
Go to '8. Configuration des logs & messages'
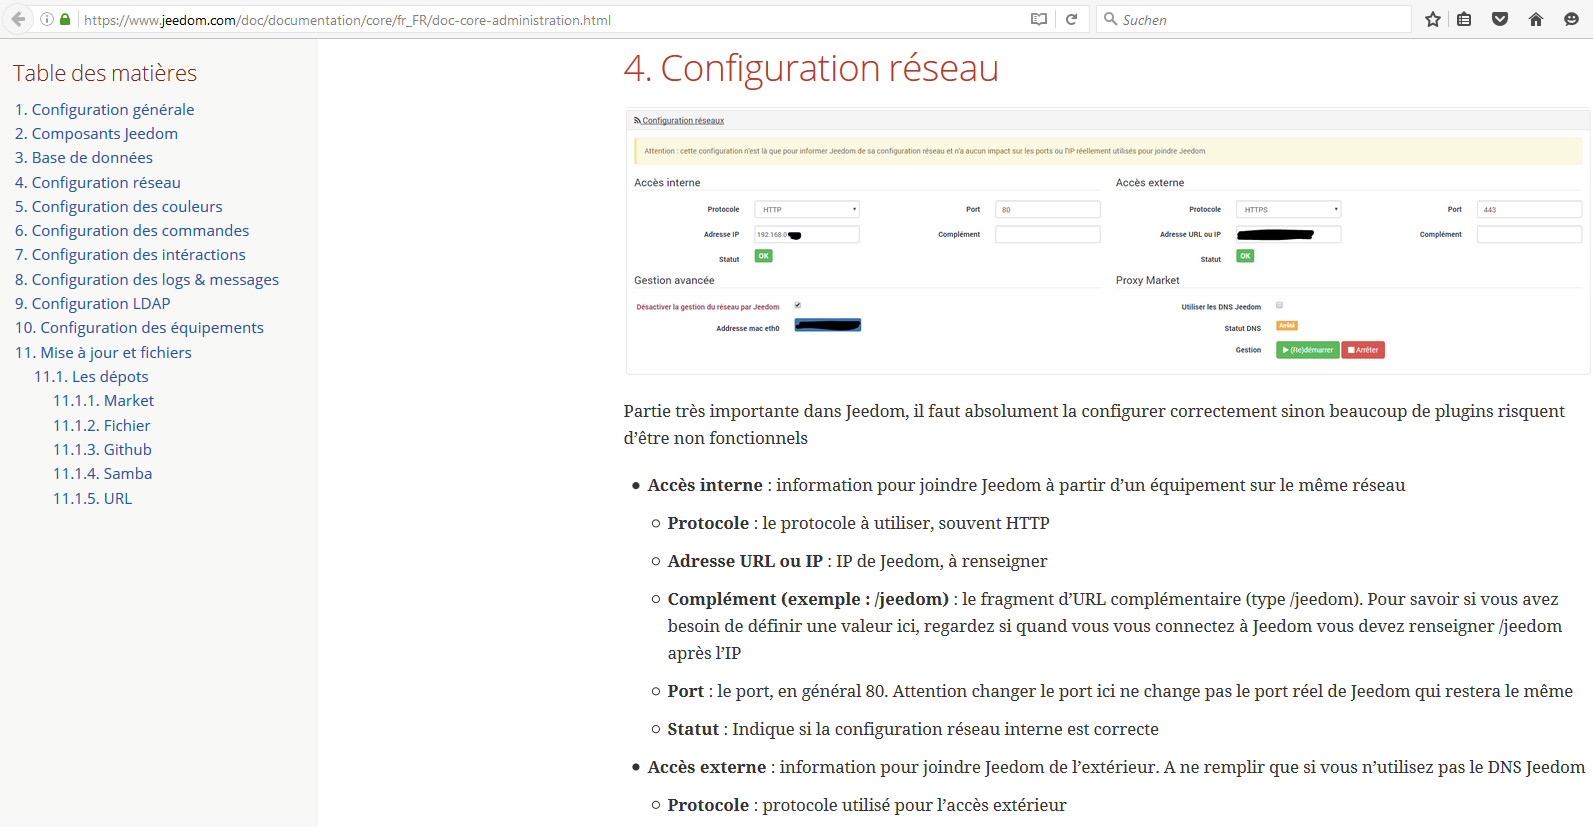(147, 279)
